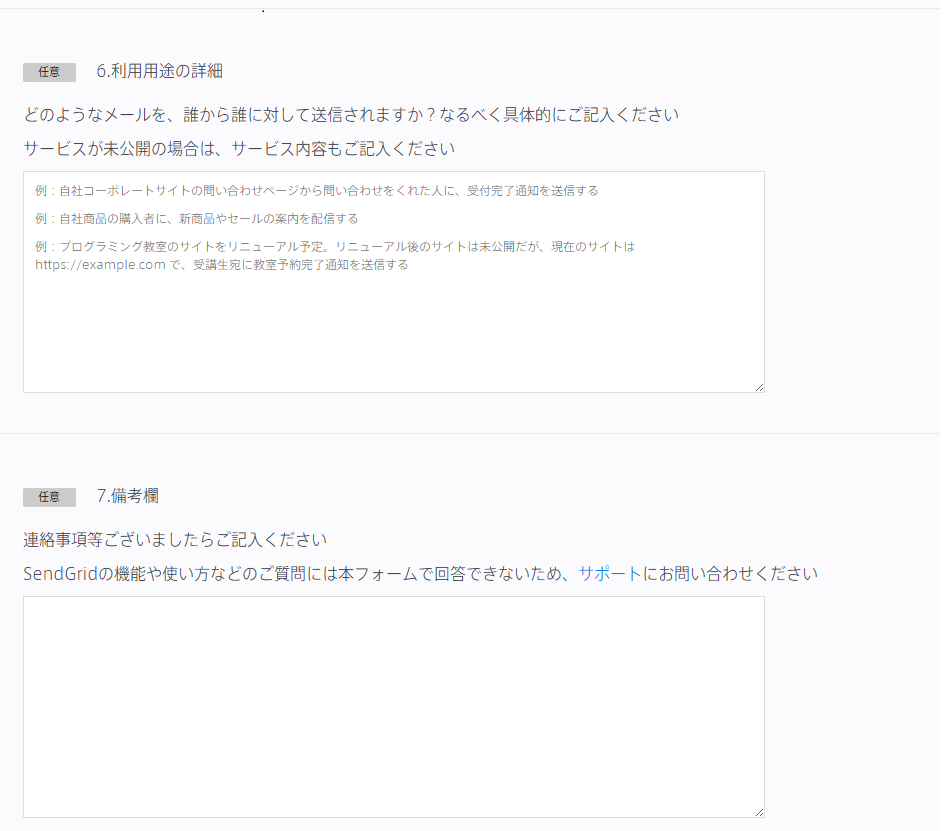Select the heading 7.備考欄
The width and height of the screenshot is (946, 831).
pos(128,496)
